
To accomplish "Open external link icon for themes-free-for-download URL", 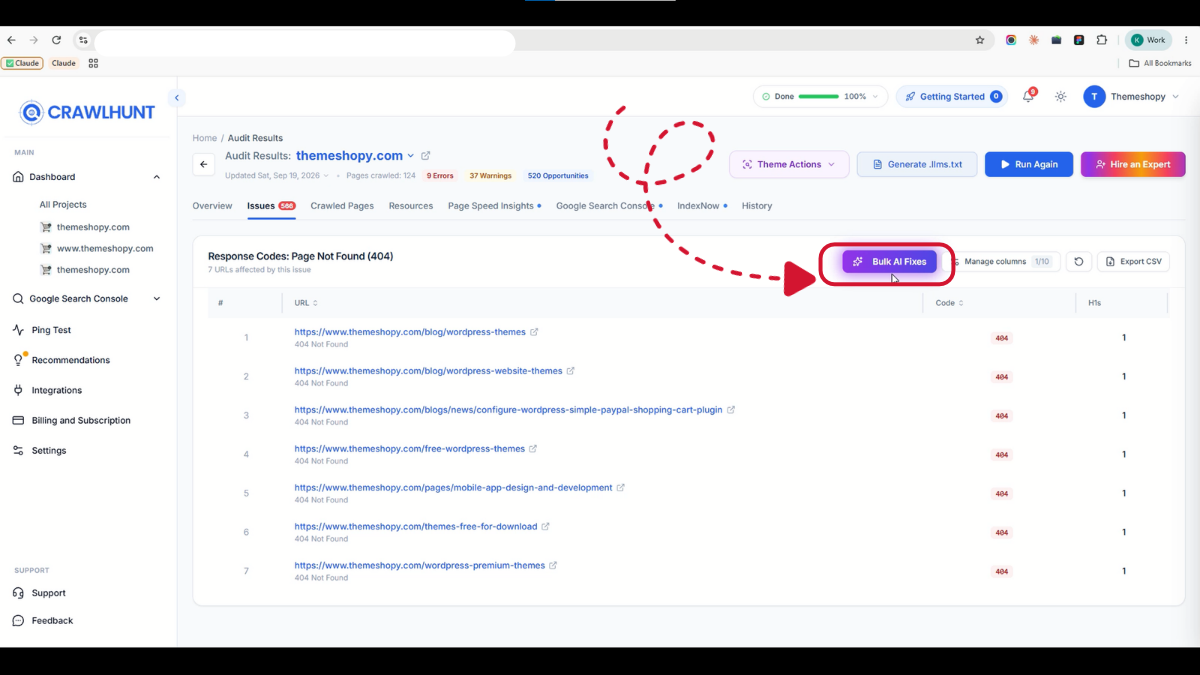I will [545, 527].
